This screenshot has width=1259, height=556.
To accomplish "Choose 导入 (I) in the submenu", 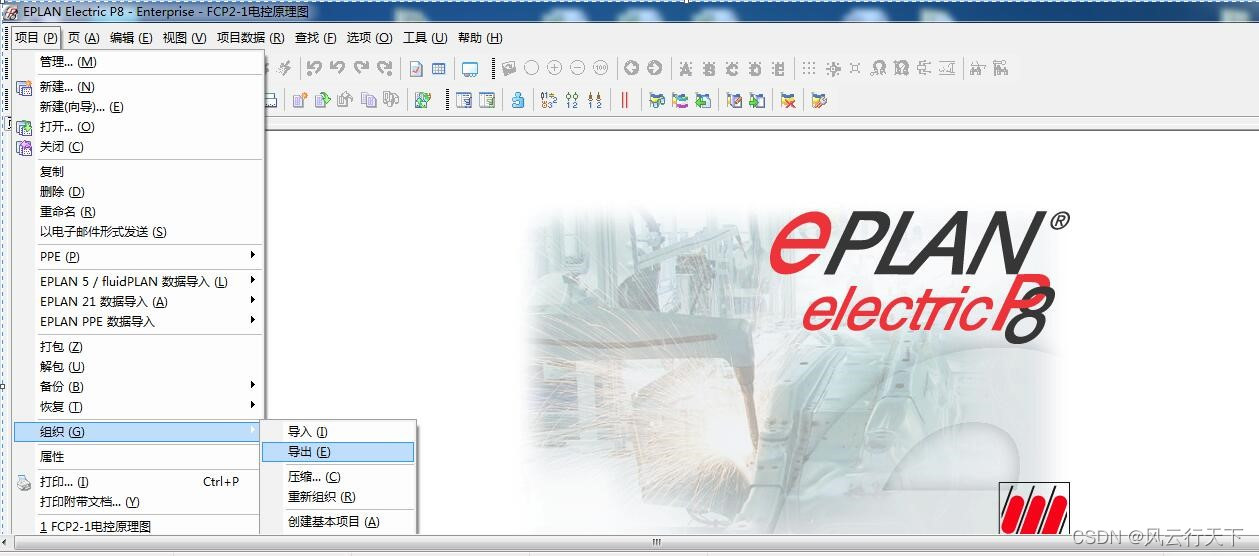I will [x=338, y=432].
